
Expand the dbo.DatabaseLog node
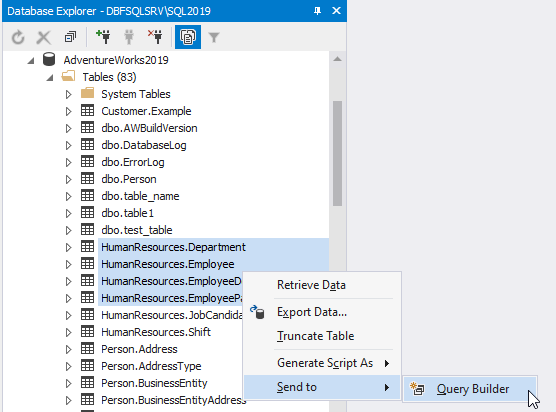tap(68, 145)
